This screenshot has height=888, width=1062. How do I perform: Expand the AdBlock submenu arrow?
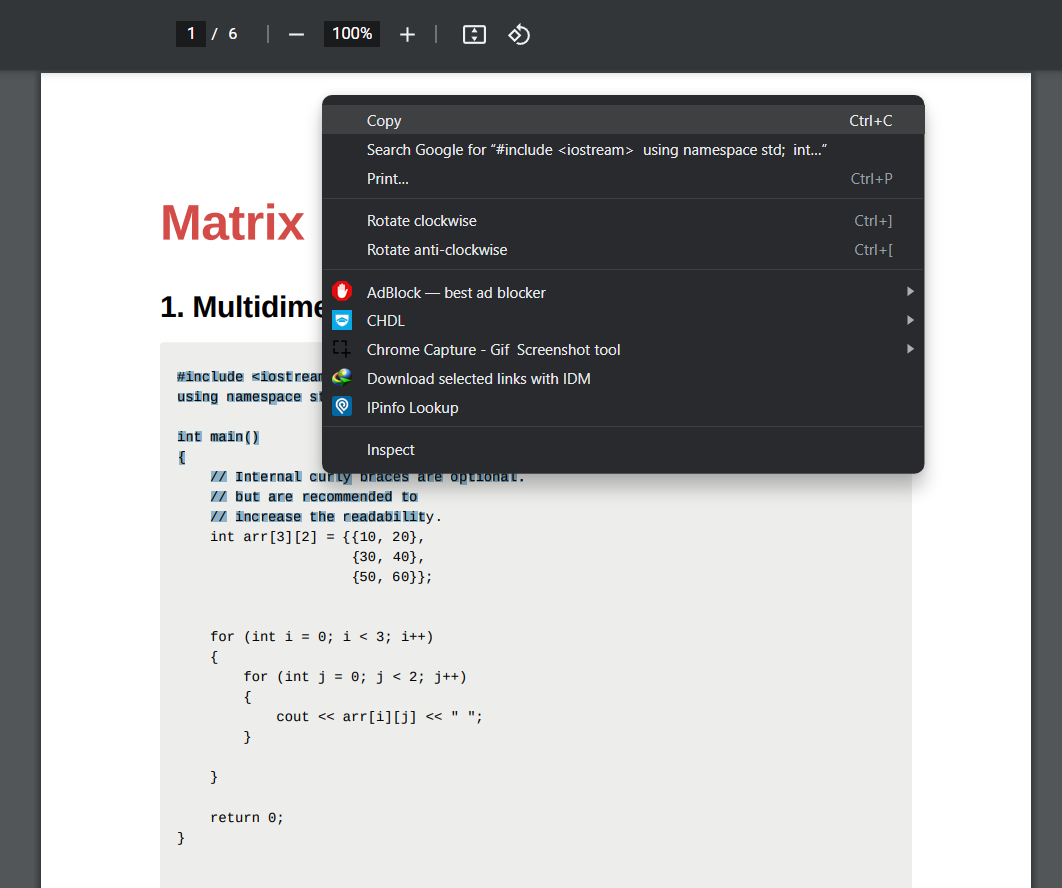pyautogui.click(x=910, y=291)
